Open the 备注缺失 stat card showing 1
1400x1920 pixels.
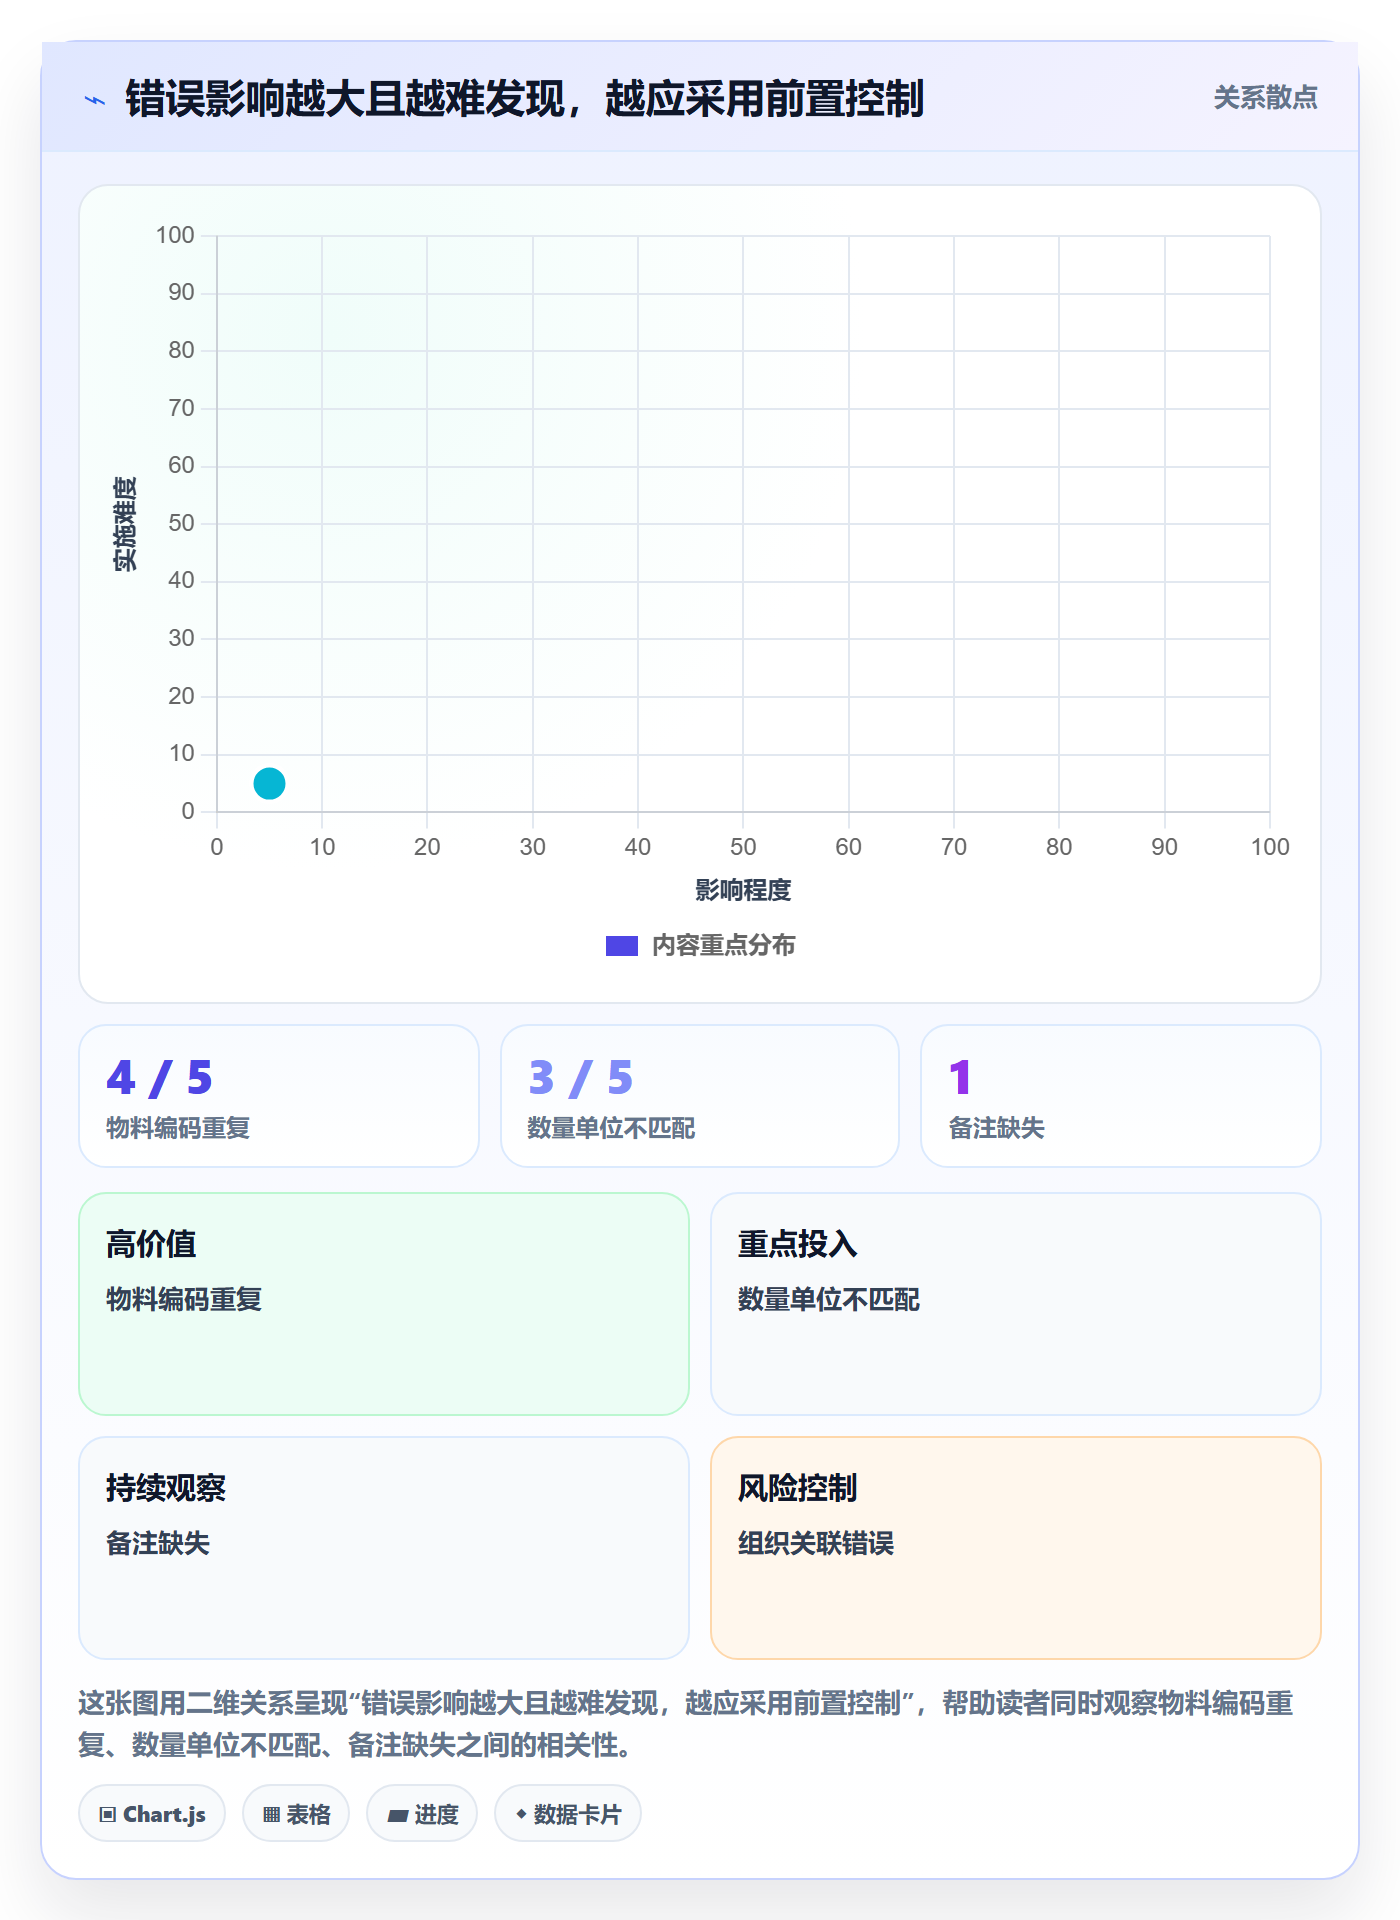tap(1121, 1096)
